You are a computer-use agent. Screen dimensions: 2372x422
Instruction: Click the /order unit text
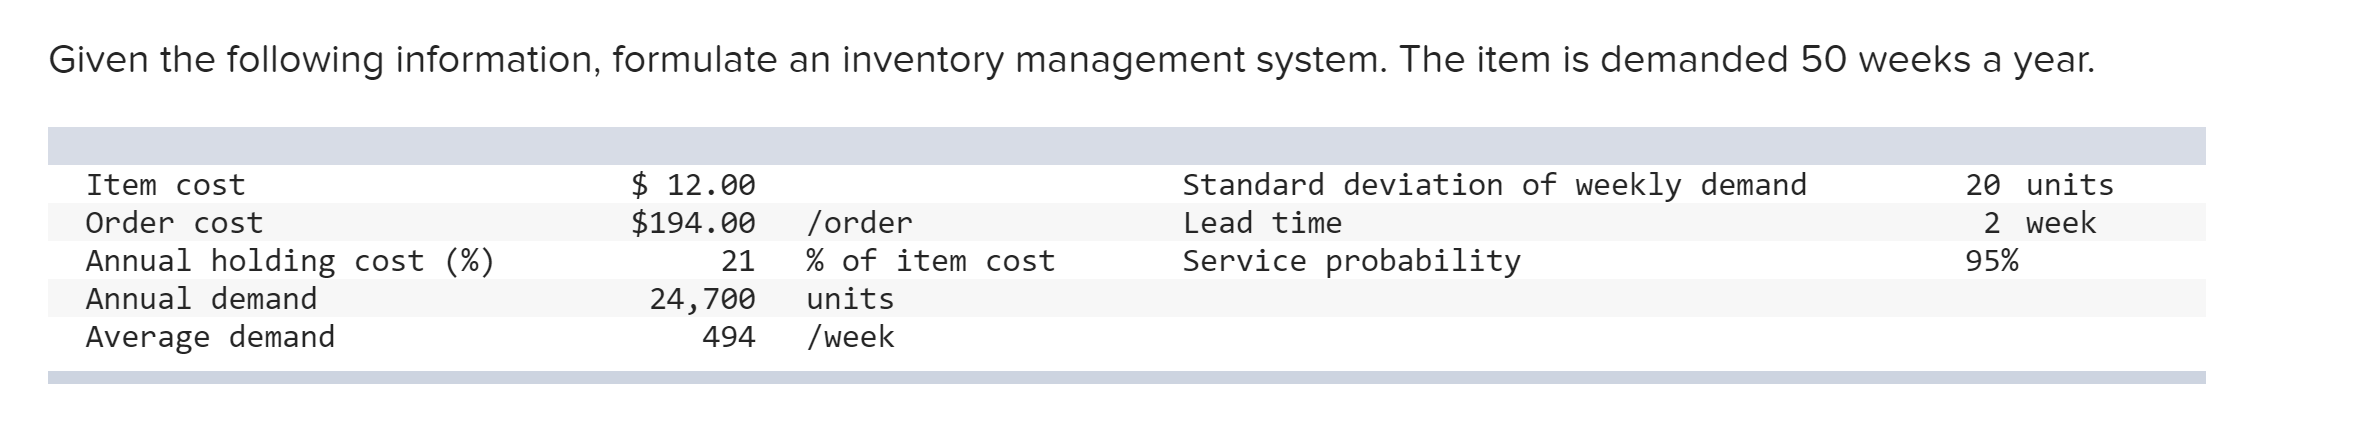point(859,223)
